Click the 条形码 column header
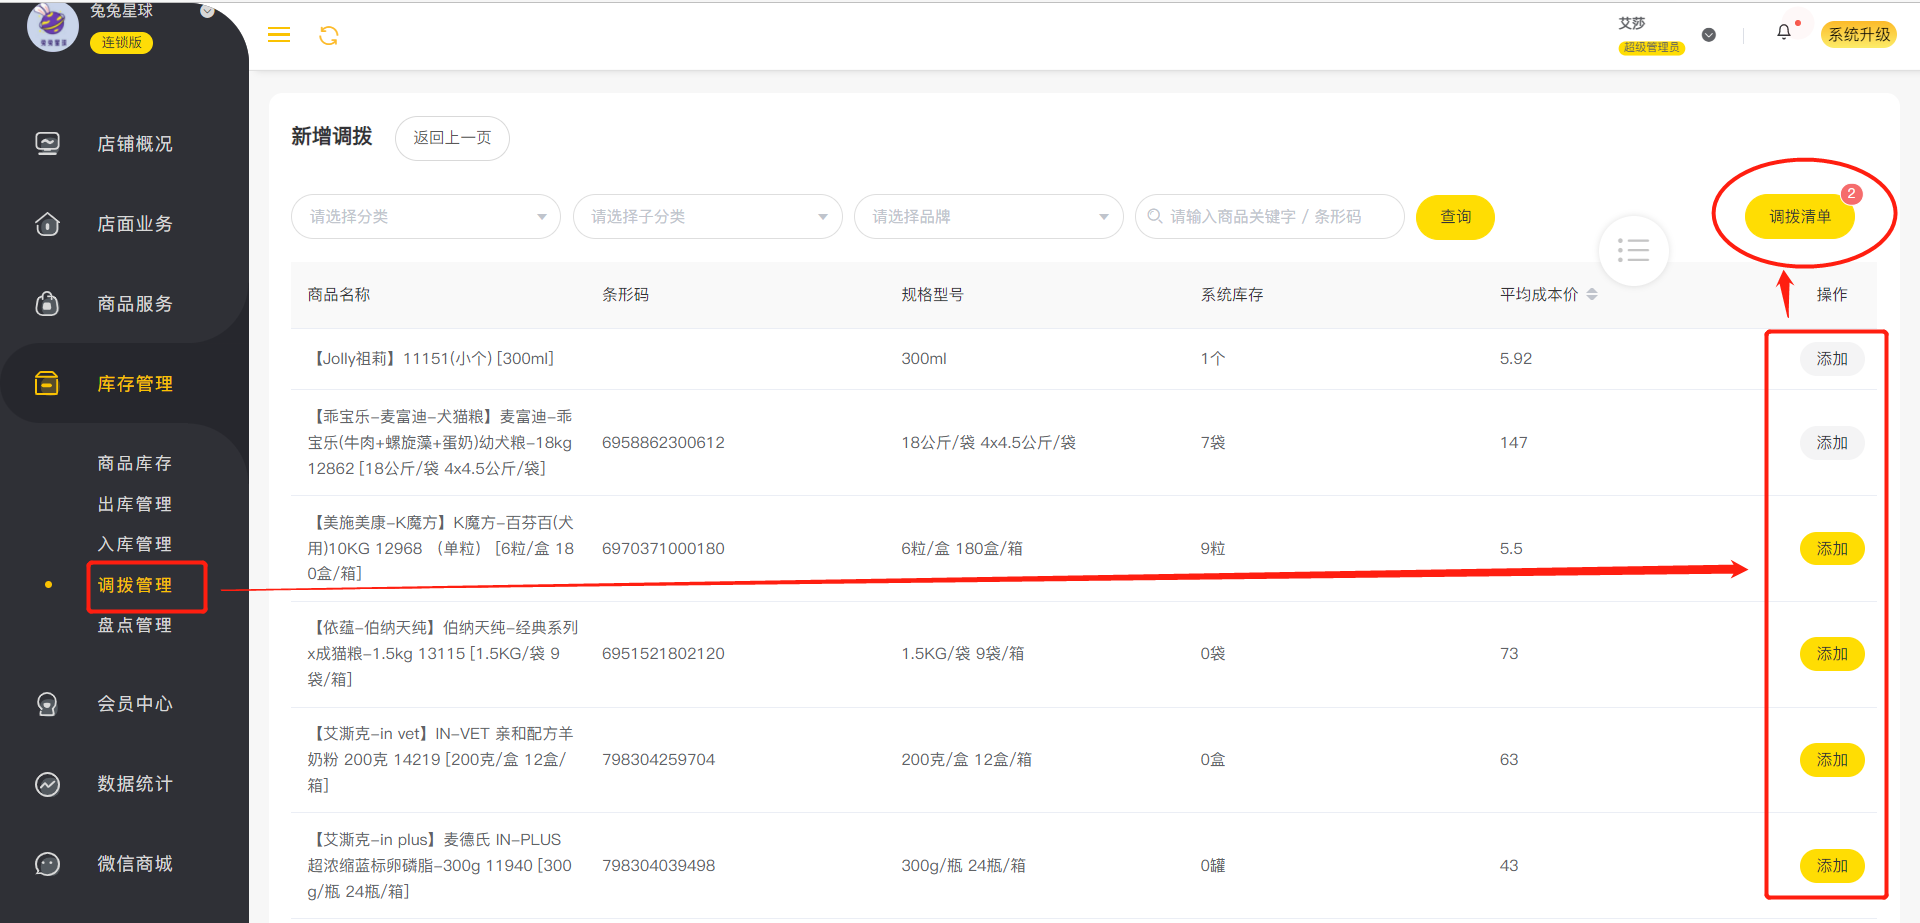Screen dimensions: 1920x923 point(625,295)
